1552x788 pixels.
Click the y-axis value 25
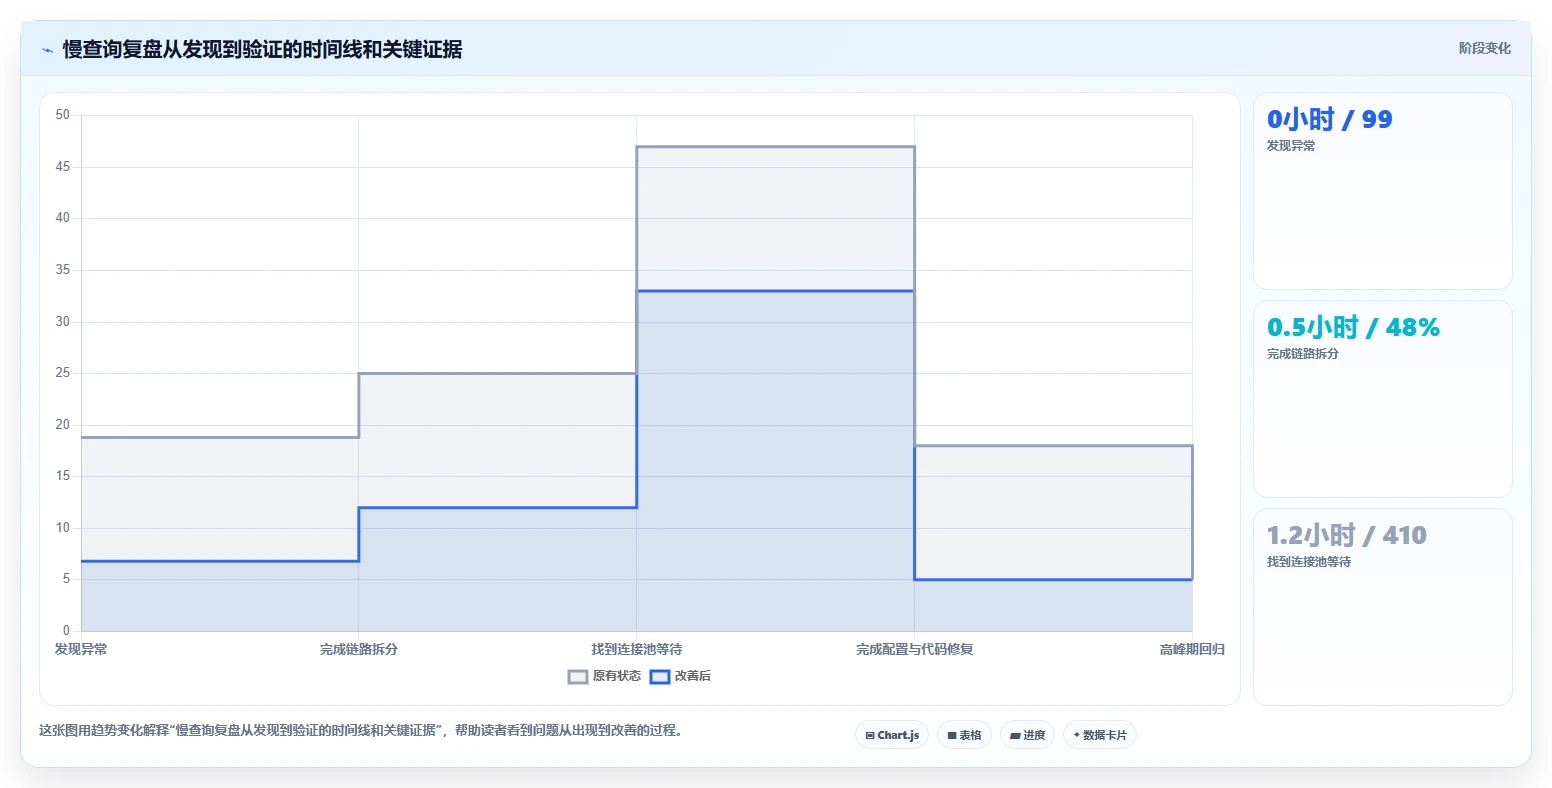click(x=63, y=373)
